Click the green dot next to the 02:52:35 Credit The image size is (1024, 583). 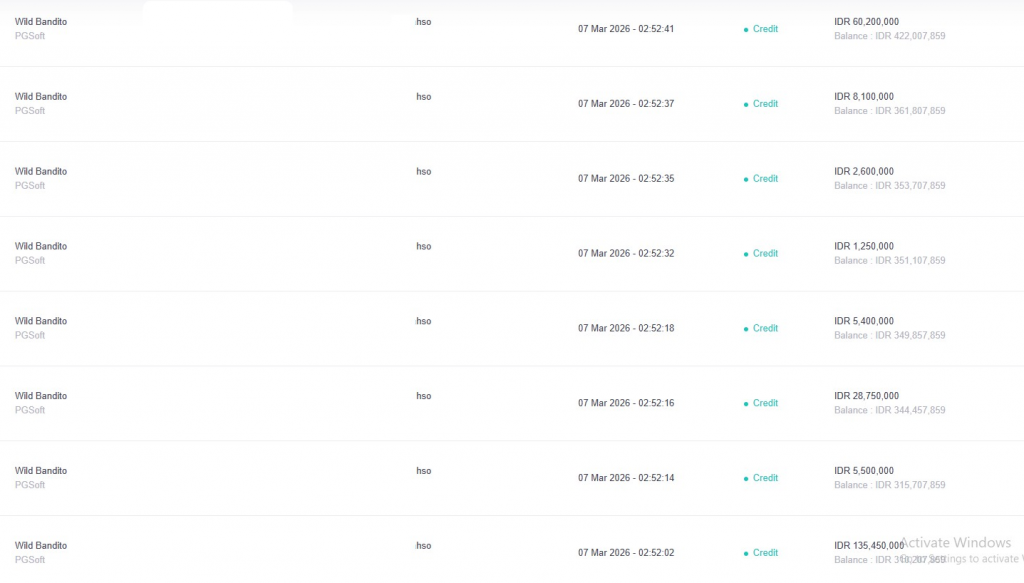click(746, 180)
